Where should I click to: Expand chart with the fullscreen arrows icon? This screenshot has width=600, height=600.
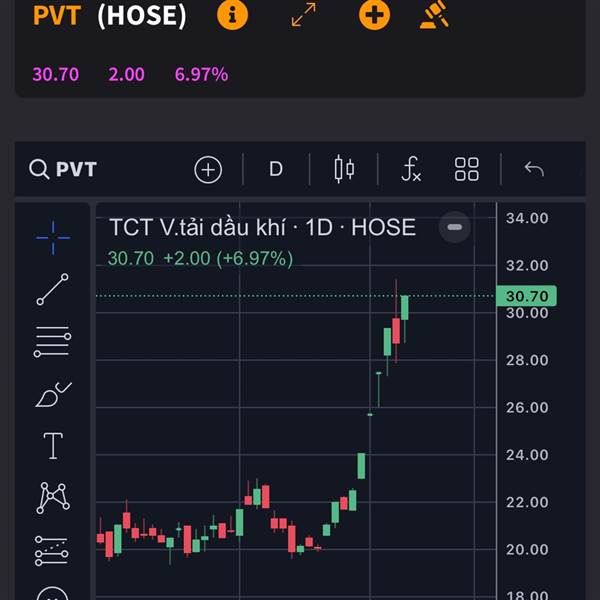(303, 15)
